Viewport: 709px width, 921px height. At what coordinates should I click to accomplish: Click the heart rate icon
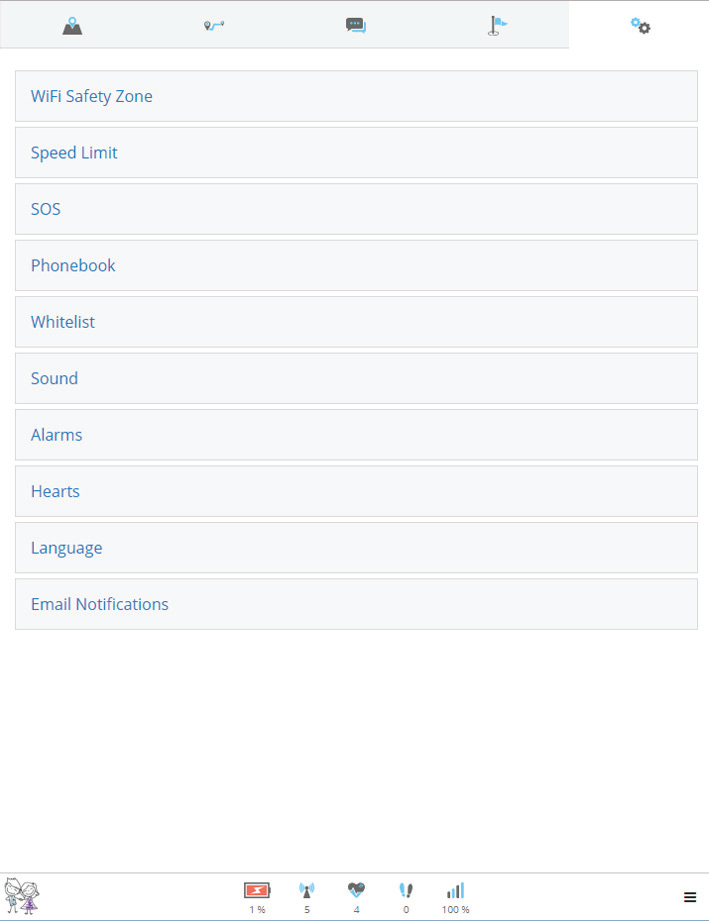tap(356, 890)
